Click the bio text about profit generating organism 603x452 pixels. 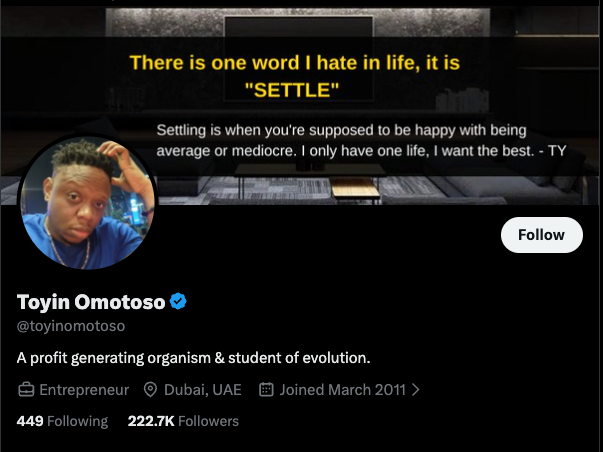pyautogui.click(x=194, y=357)
